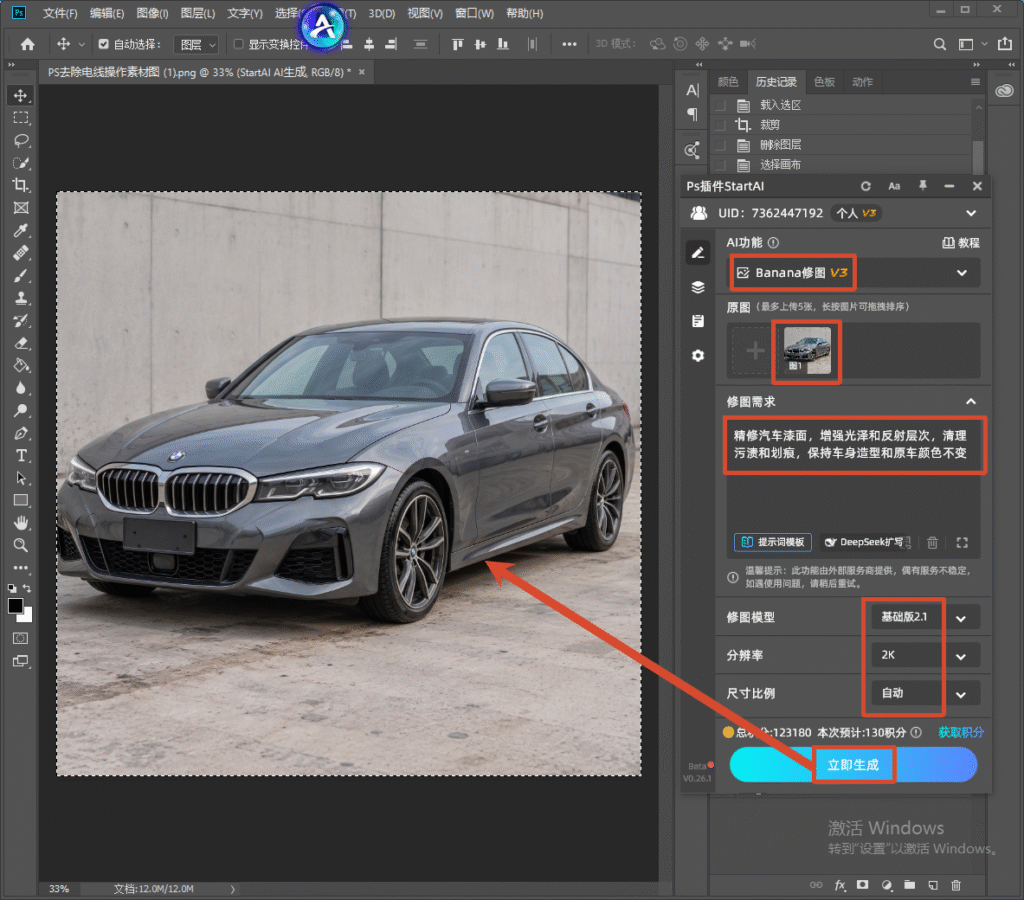Open the 提示词模板 button
The image size is (1024, 900).
pos(773,542)
